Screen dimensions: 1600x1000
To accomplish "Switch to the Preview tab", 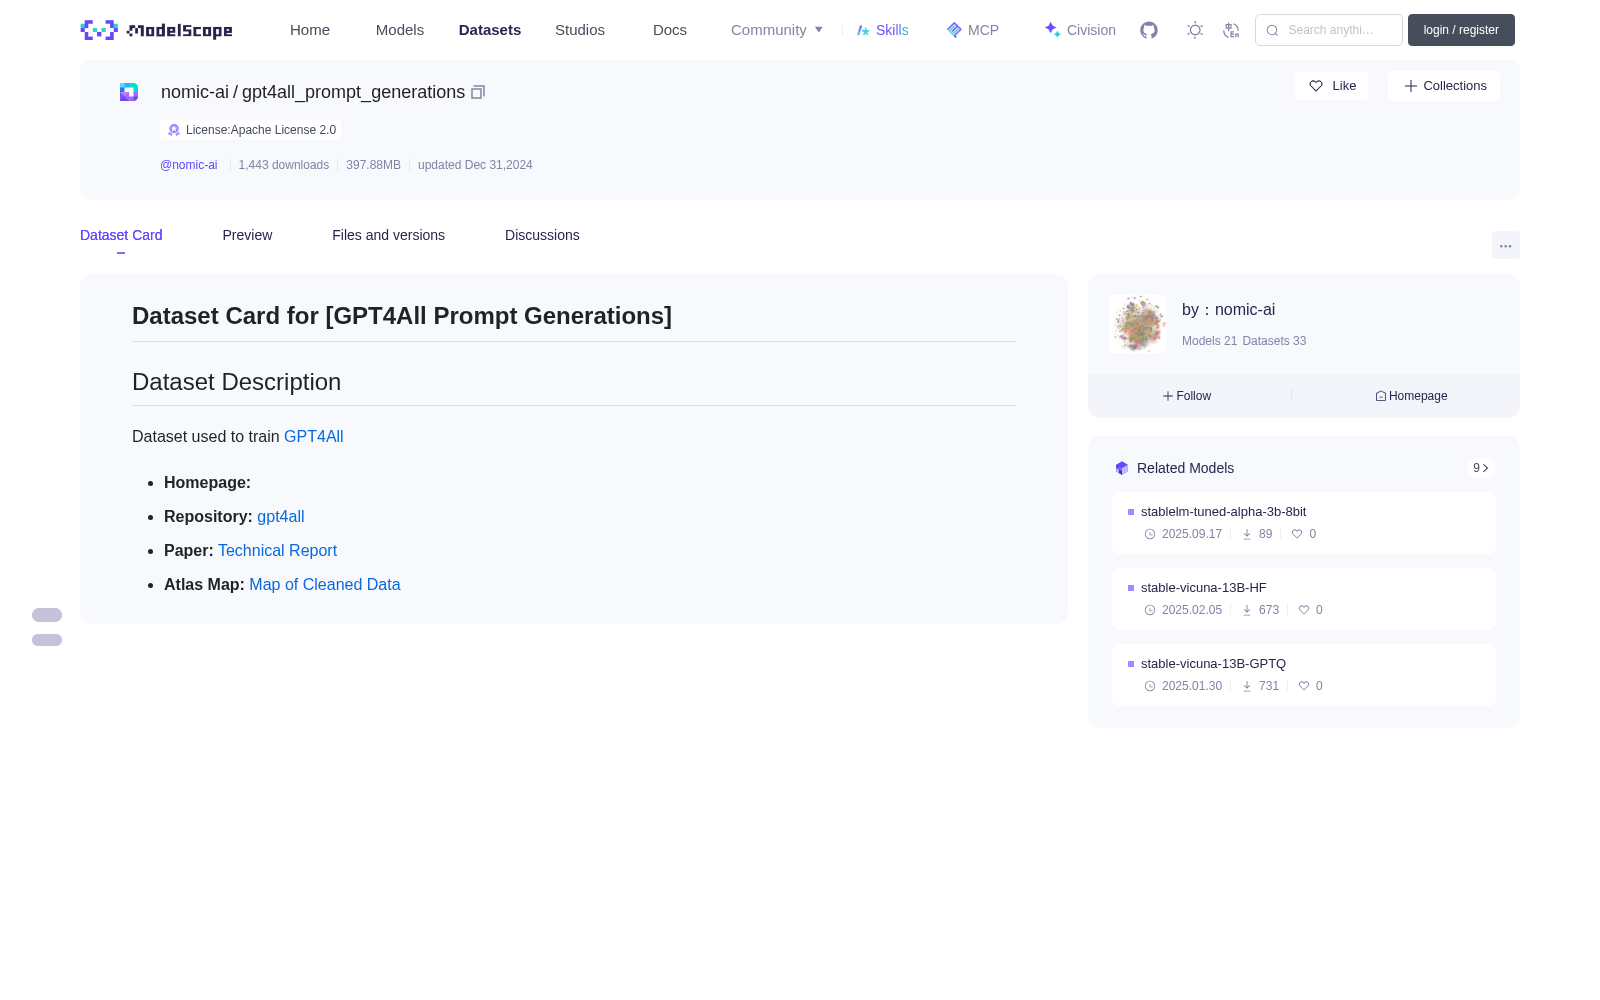I will (x=247, y=235).
